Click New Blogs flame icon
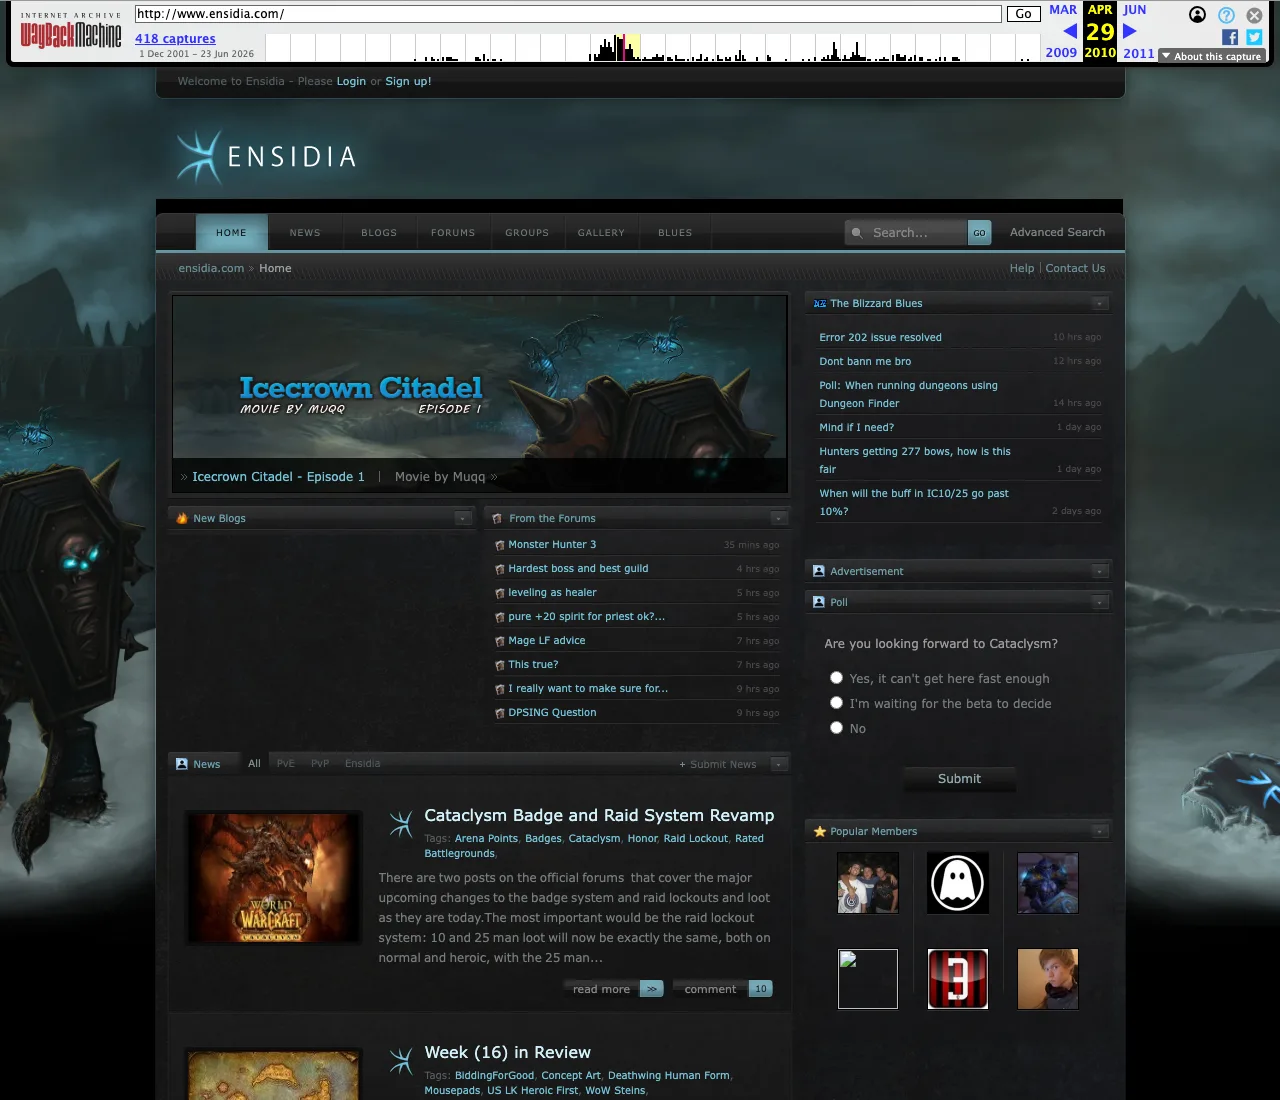This screenshot has width=1280, height=1100. 182,518
